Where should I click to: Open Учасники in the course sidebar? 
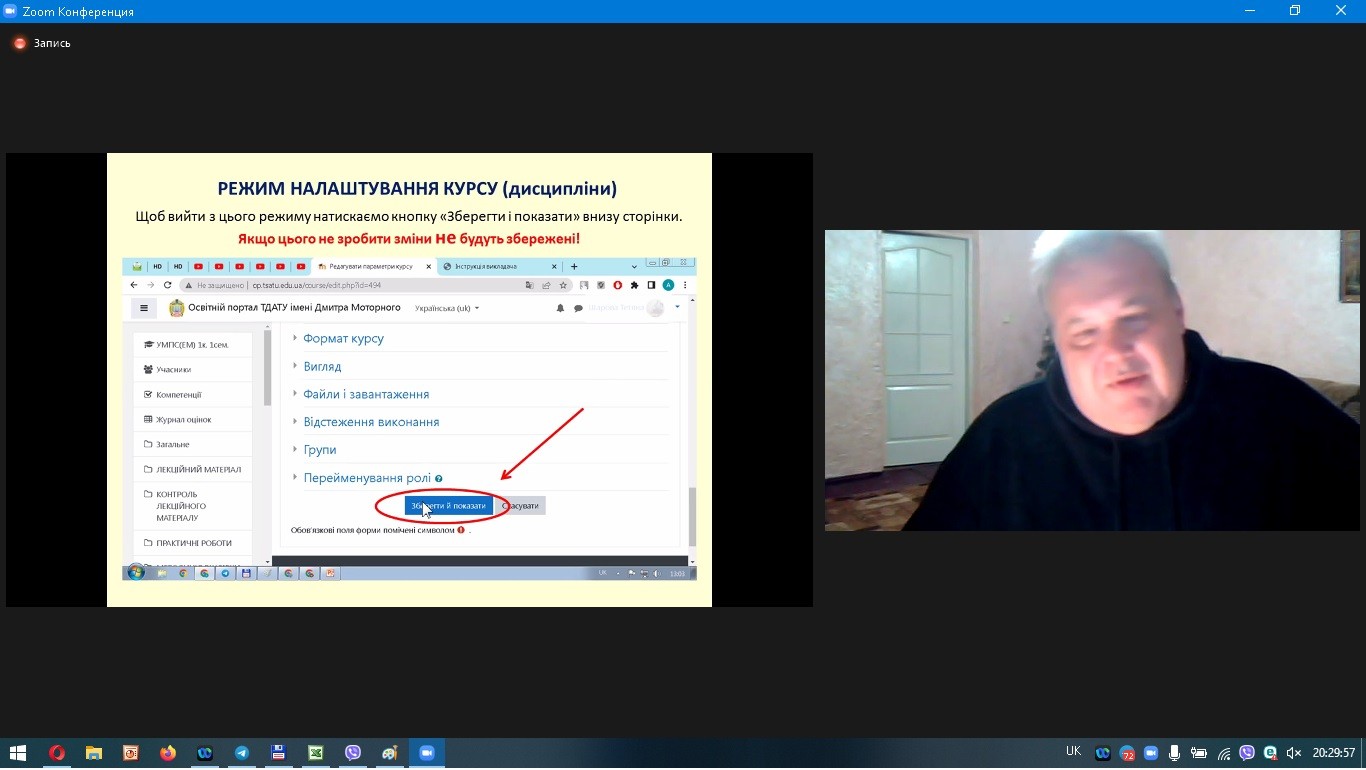[x=193, y=370]
